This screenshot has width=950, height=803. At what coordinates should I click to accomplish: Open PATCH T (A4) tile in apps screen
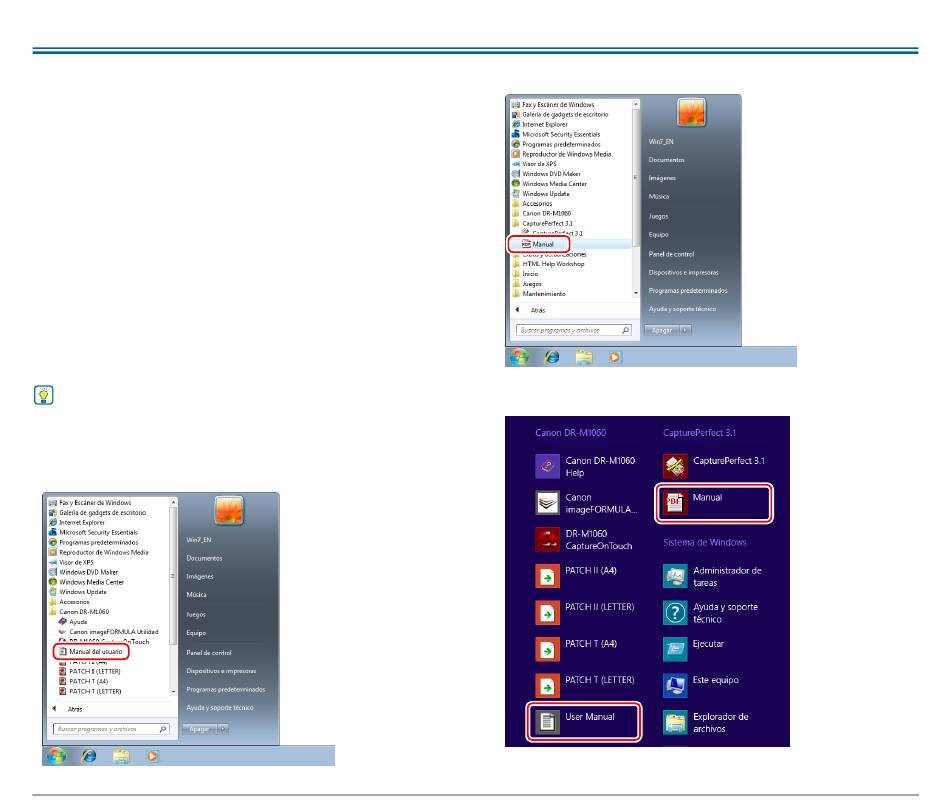point(577,648)
